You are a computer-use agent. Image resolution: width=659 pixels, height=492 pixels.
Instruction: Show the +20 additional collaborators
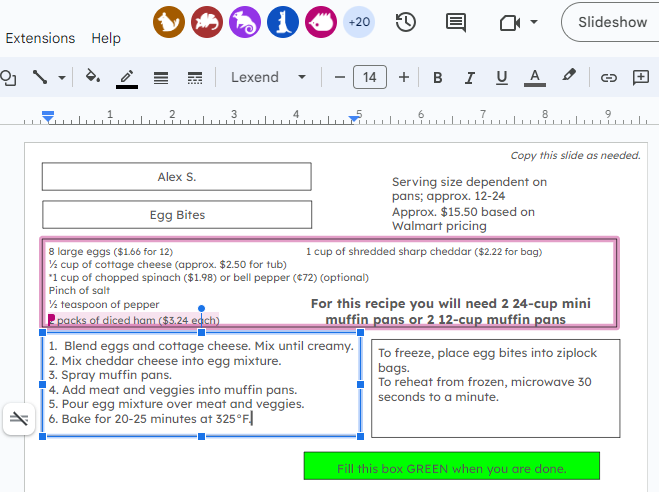[x=358, y=22]
